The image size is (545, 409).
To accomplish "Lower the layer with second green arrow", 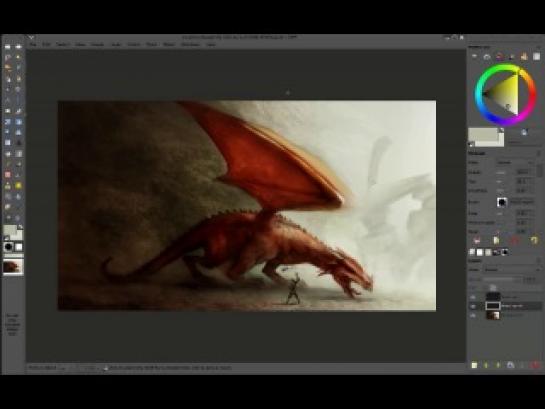I will (498, 365).
